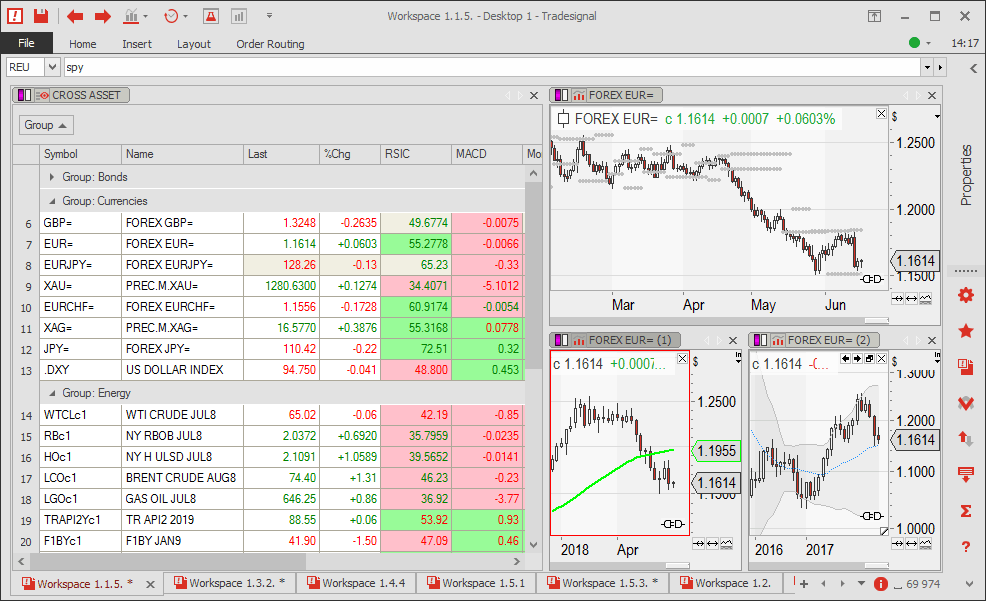The image size is (986, 601).
Task: Click the green connection status indicator
Action: click(x=914, y=43)
